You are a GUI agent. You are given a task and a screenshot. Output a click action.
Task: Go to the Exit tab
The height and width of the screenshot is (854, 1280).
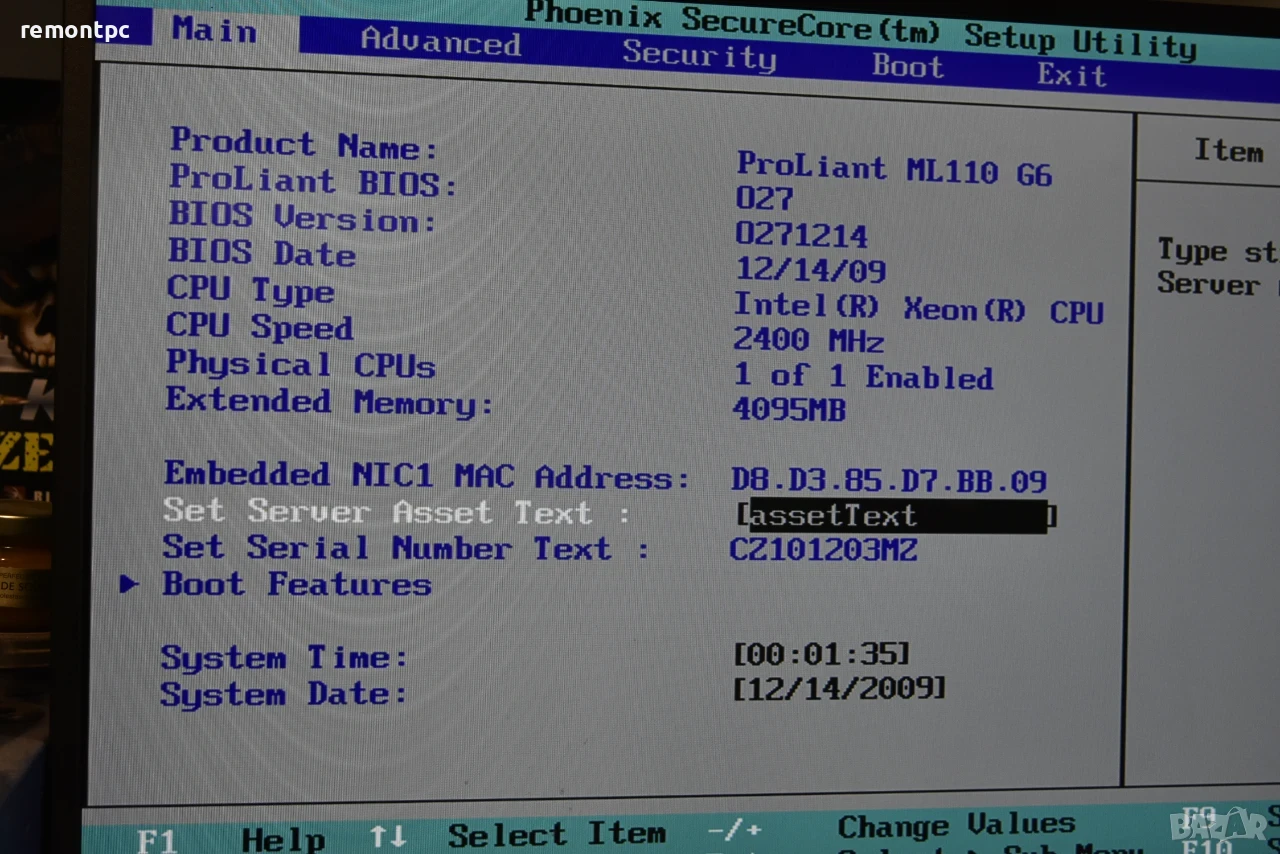pyautogui.click(x=1071, y=74)
